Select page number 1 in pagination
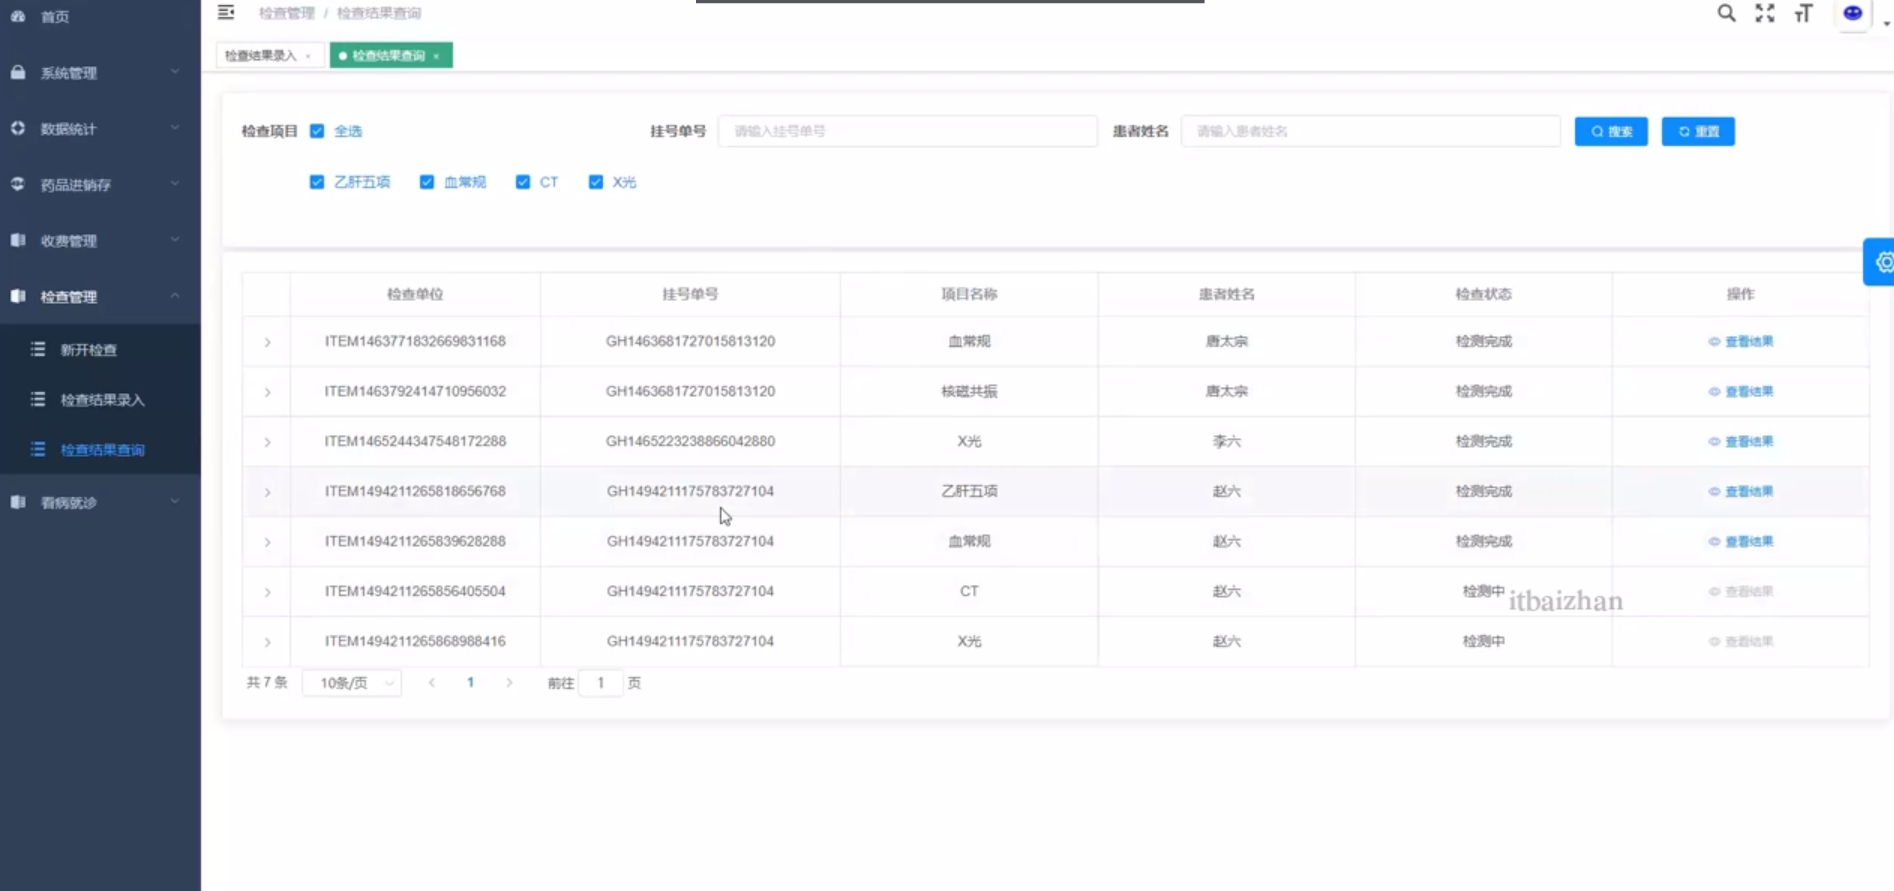This screenshot has height=891, width=1894. click(x=470, y=682)
